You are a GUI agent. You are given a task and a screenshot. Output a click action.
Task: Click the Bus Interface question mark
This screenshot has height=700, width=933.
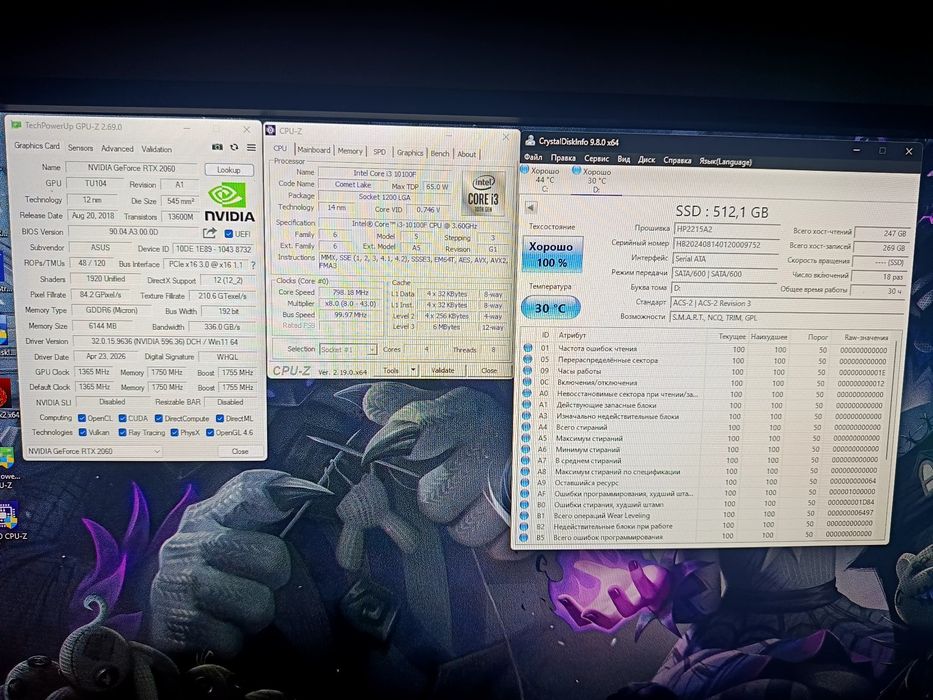pos(253,265)
